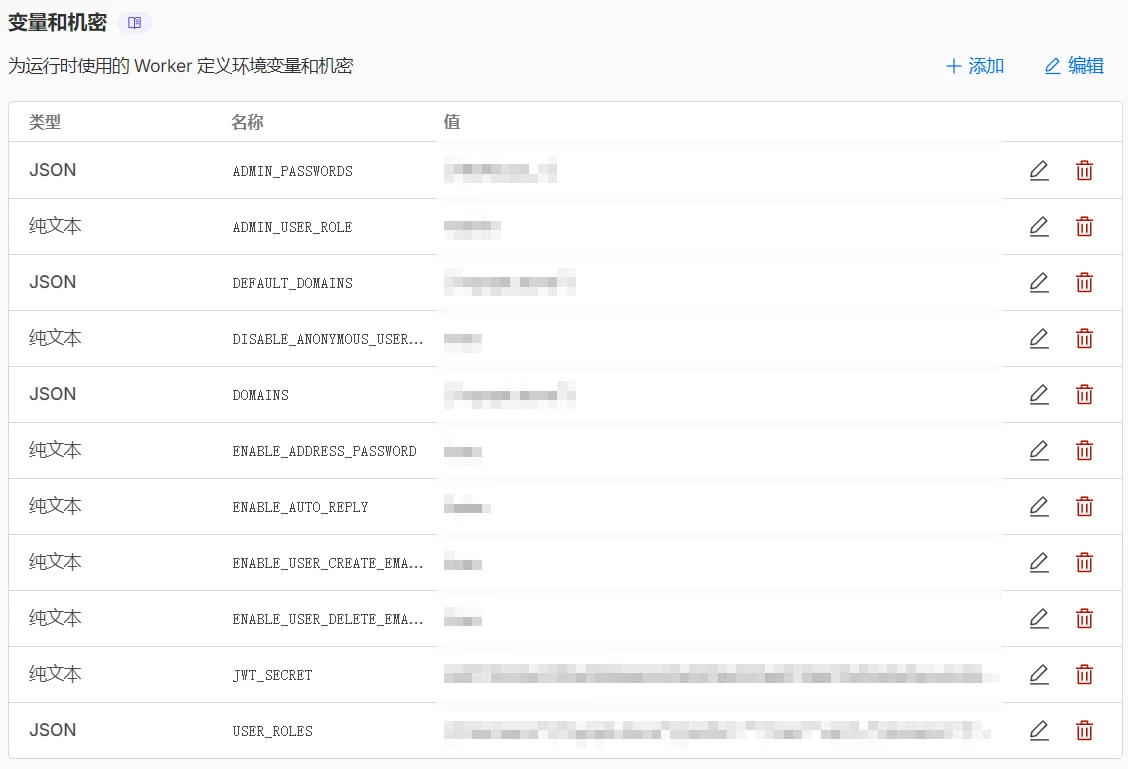Edit the ADMIN_PASSWORDS variable with pencil icon
Image resolution: width=1128 pixels, height=769 pixels.
(x=1039, y=171)
